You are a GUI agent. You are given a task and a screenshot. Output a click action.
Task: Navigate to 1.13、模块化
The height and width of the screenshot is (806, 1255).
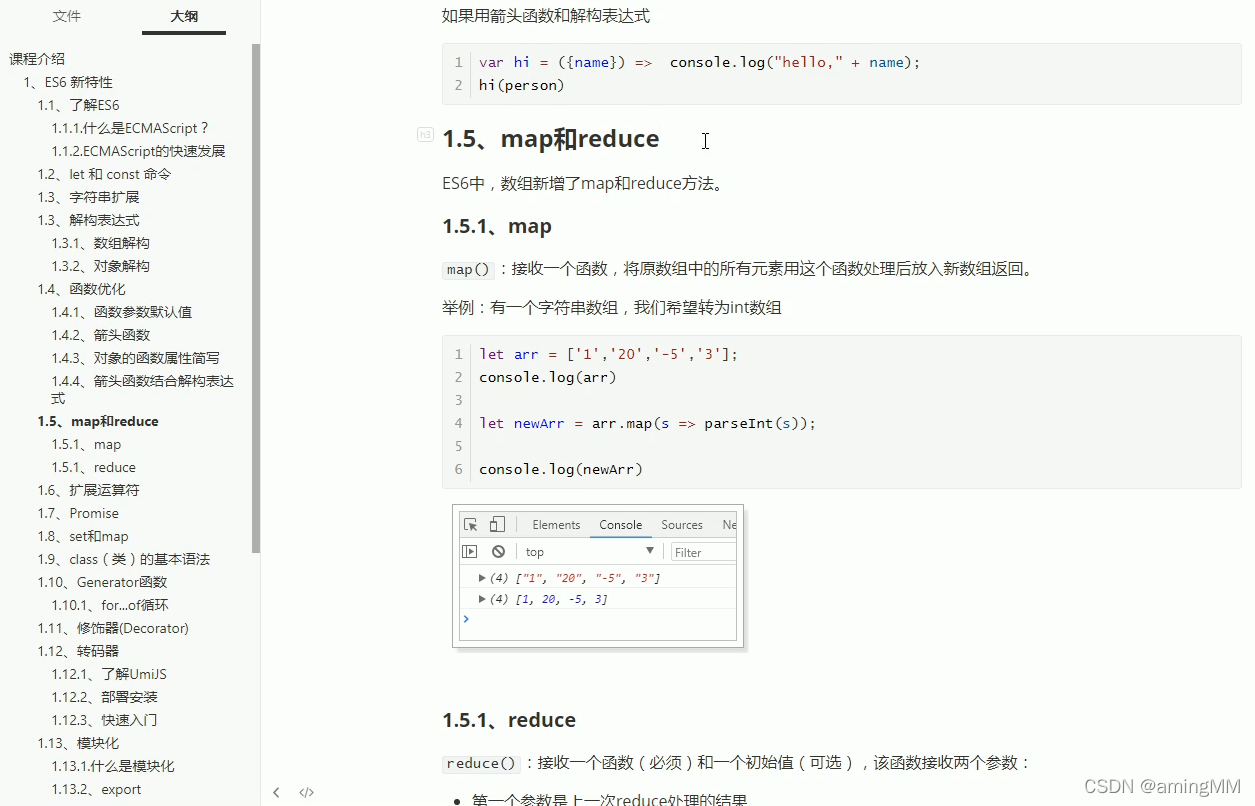coord(78,743)
